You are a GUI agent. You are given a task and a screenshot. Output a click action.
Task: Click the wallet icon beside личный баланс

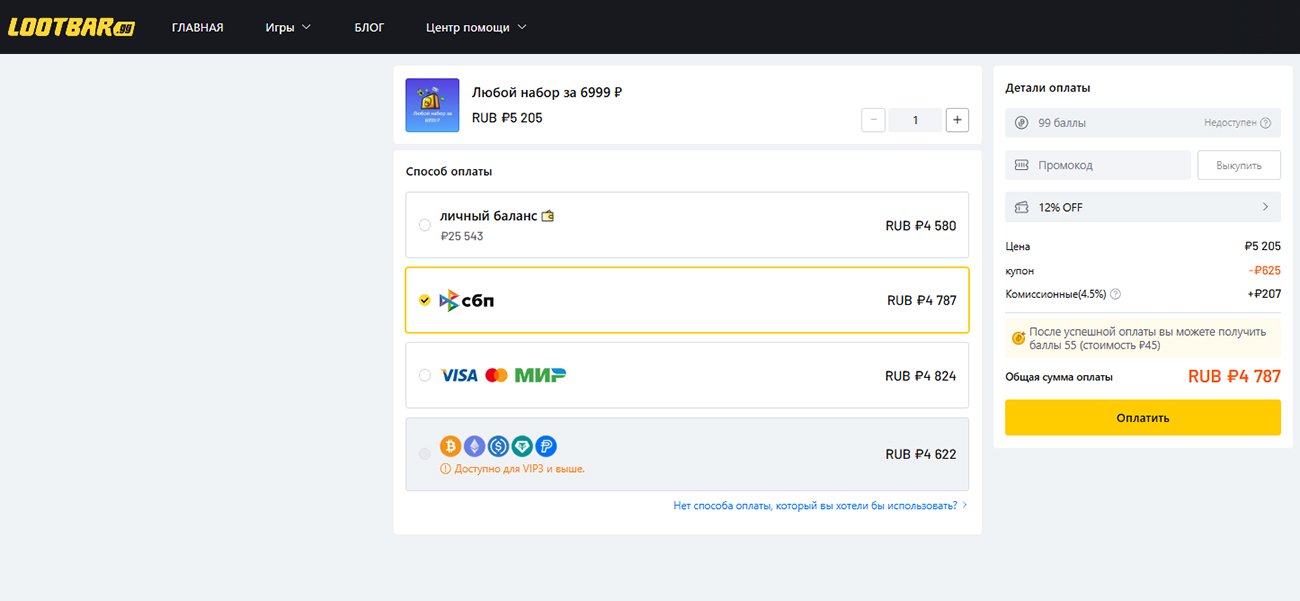tap(547, 216)
